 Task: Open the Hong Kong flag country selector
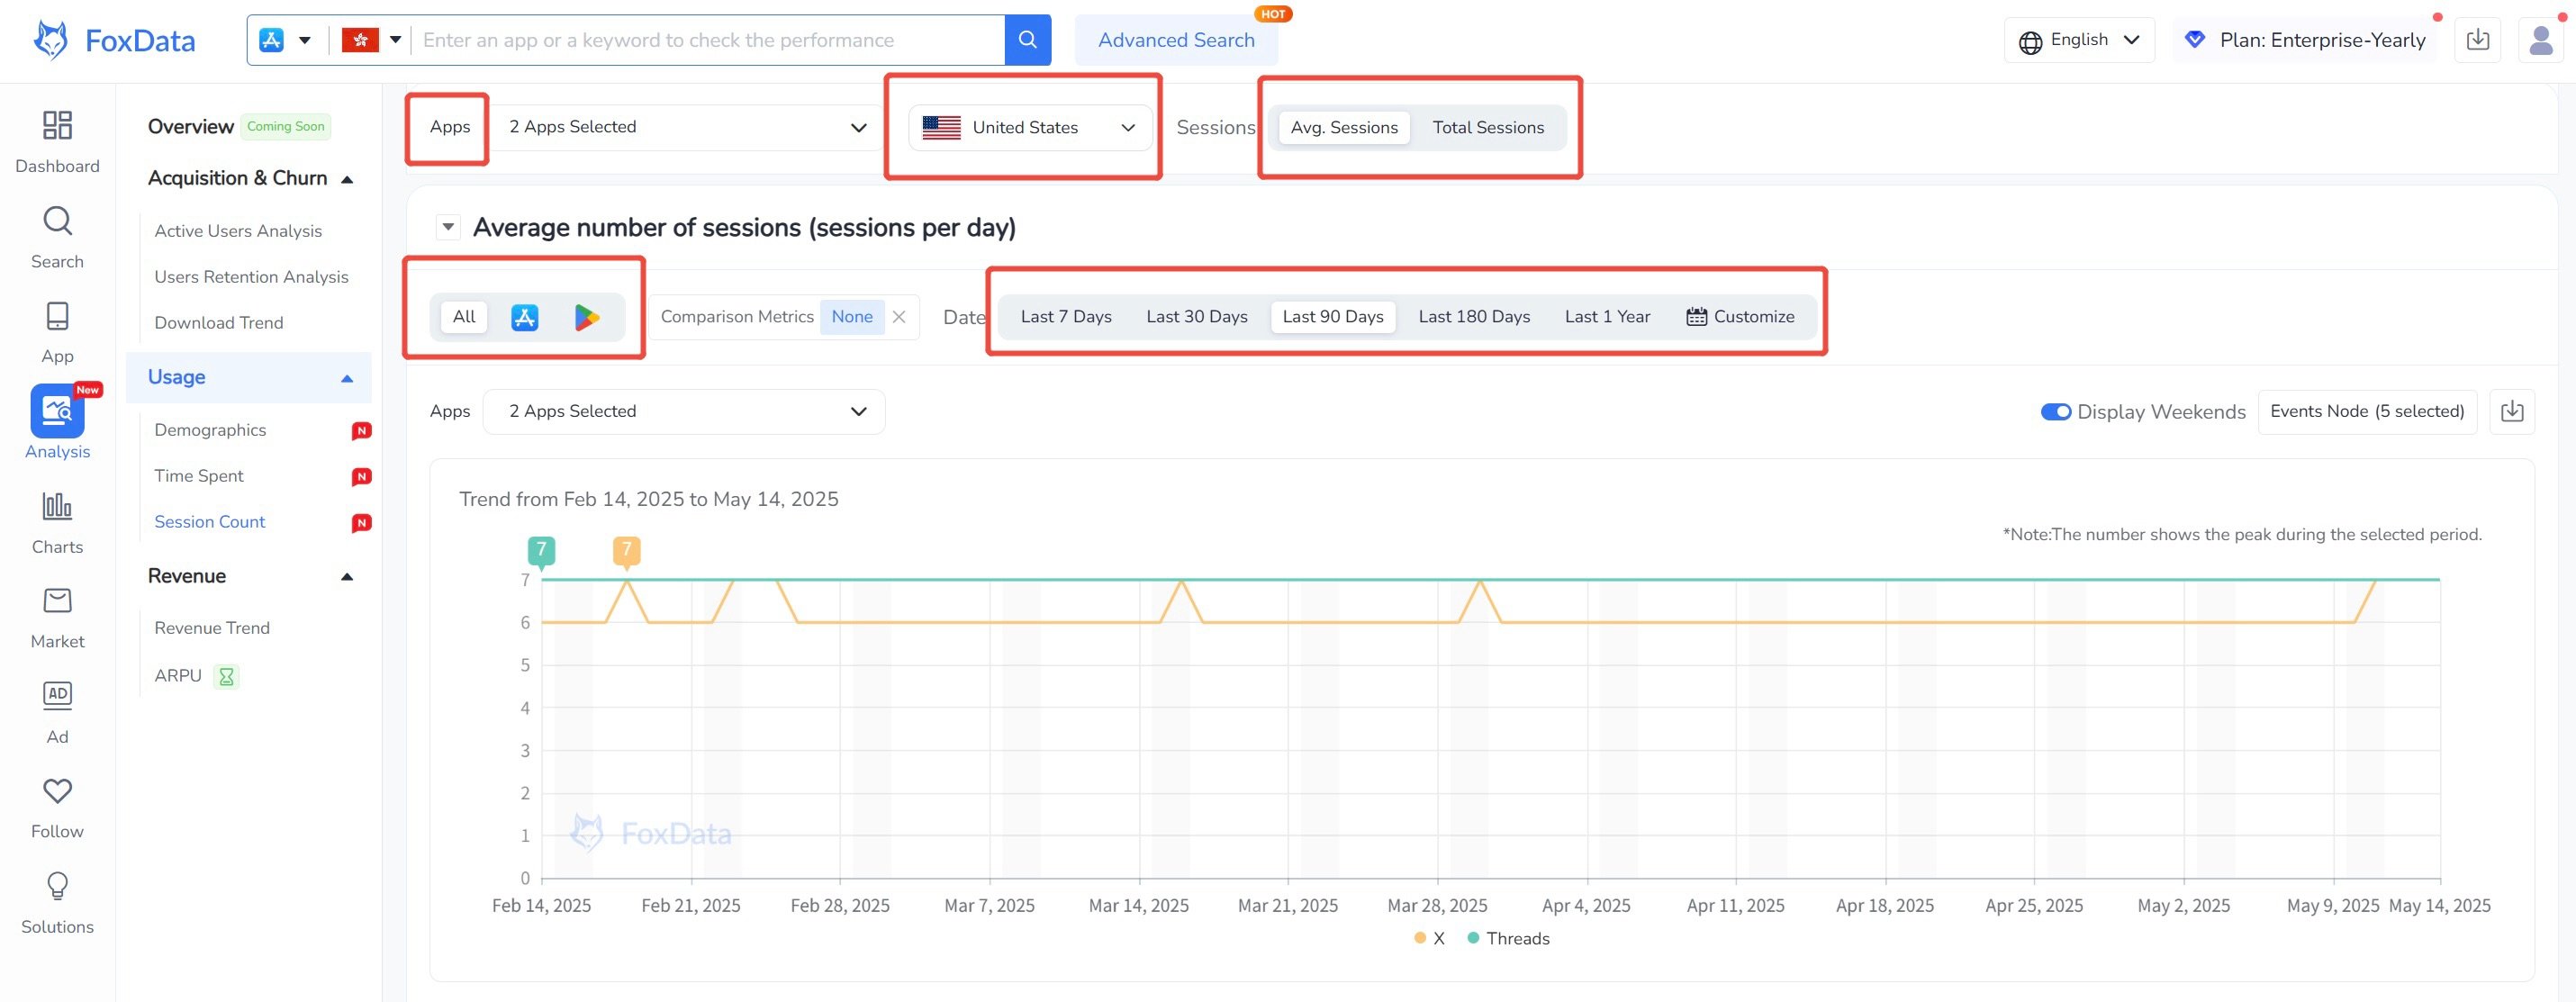tap(371, 40)
